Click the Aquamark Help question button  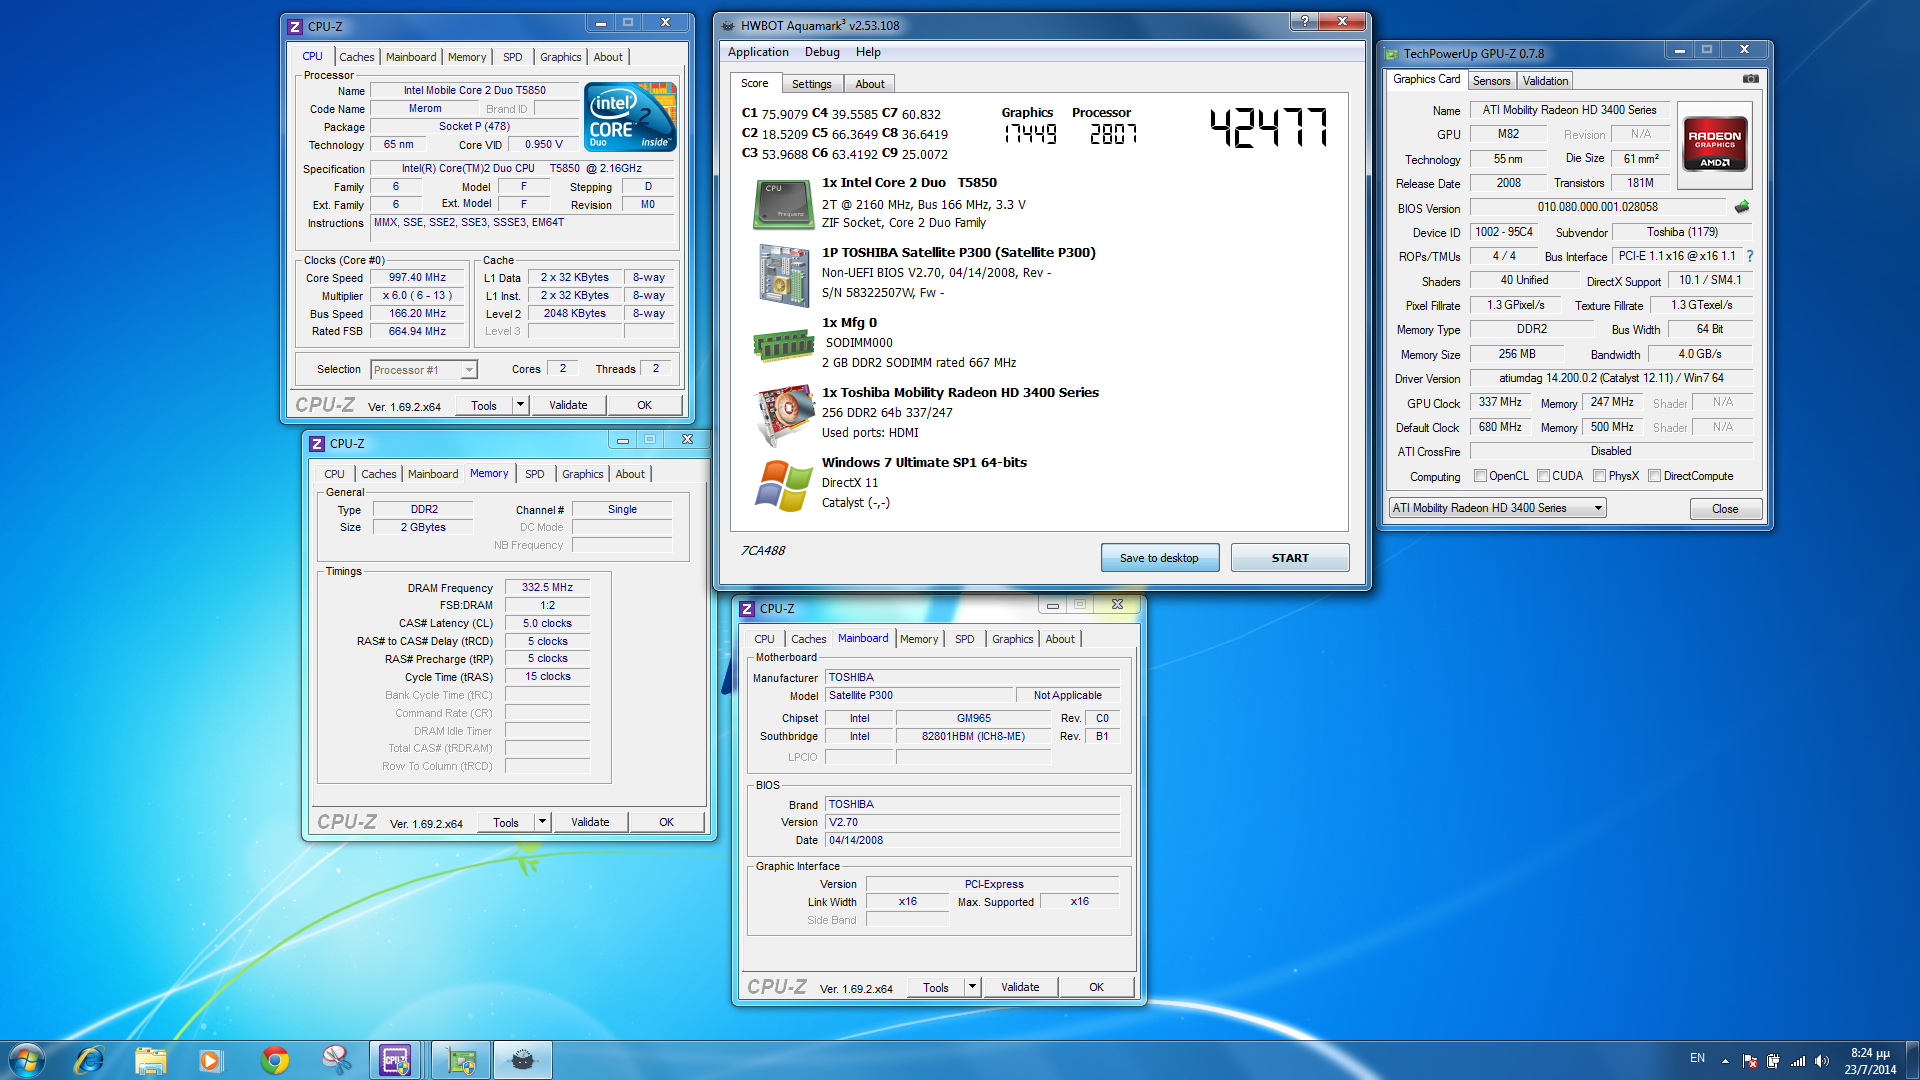tap(1303, 21)
